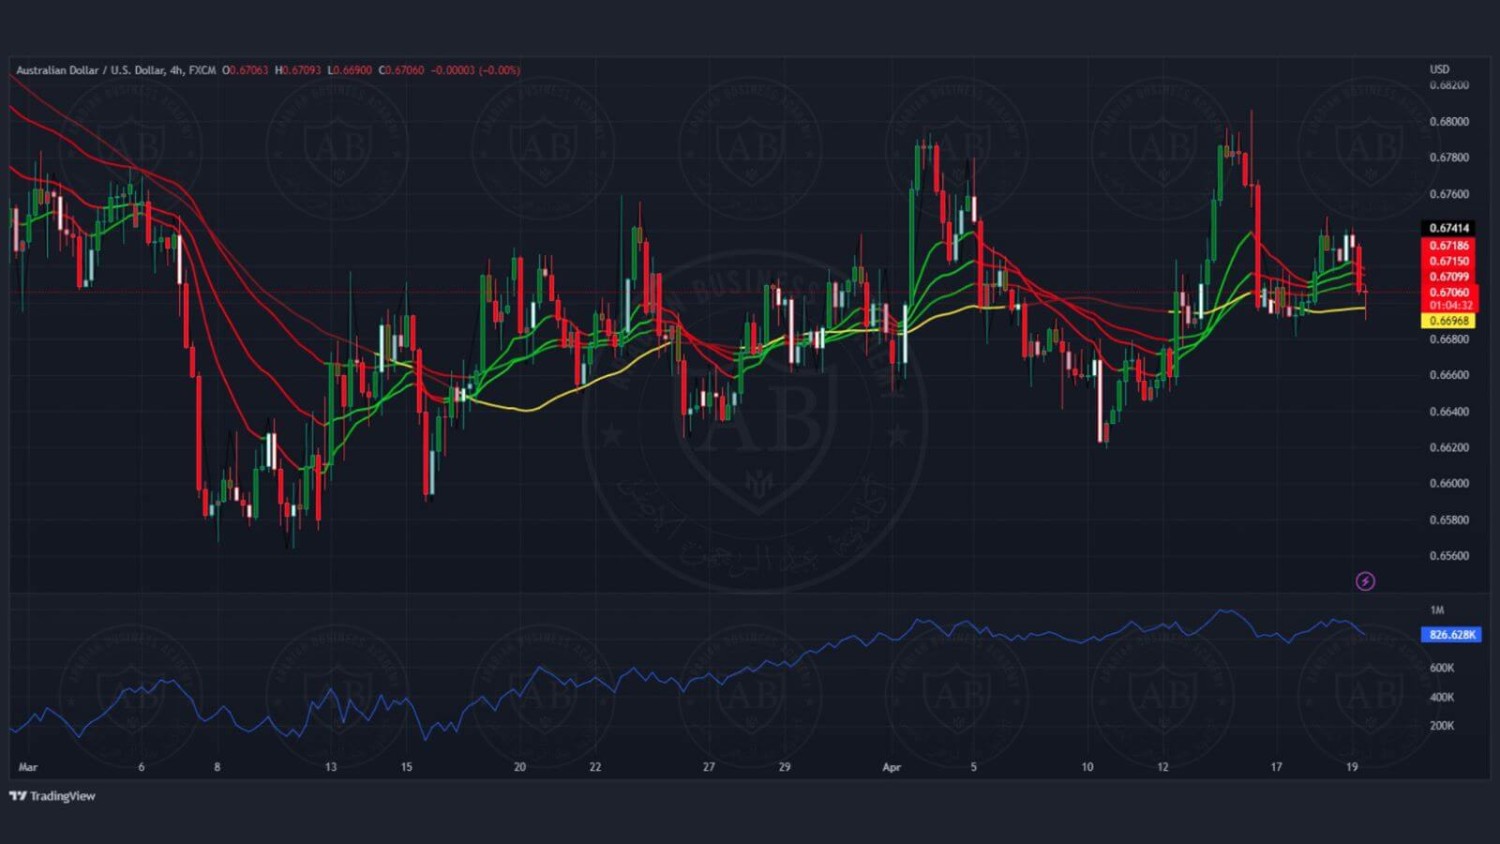Viewport: 1500px width, 844px height.
Task: Click the 0.66400 price axis level
Action: pyautogui.click(x=1449, y=411)
